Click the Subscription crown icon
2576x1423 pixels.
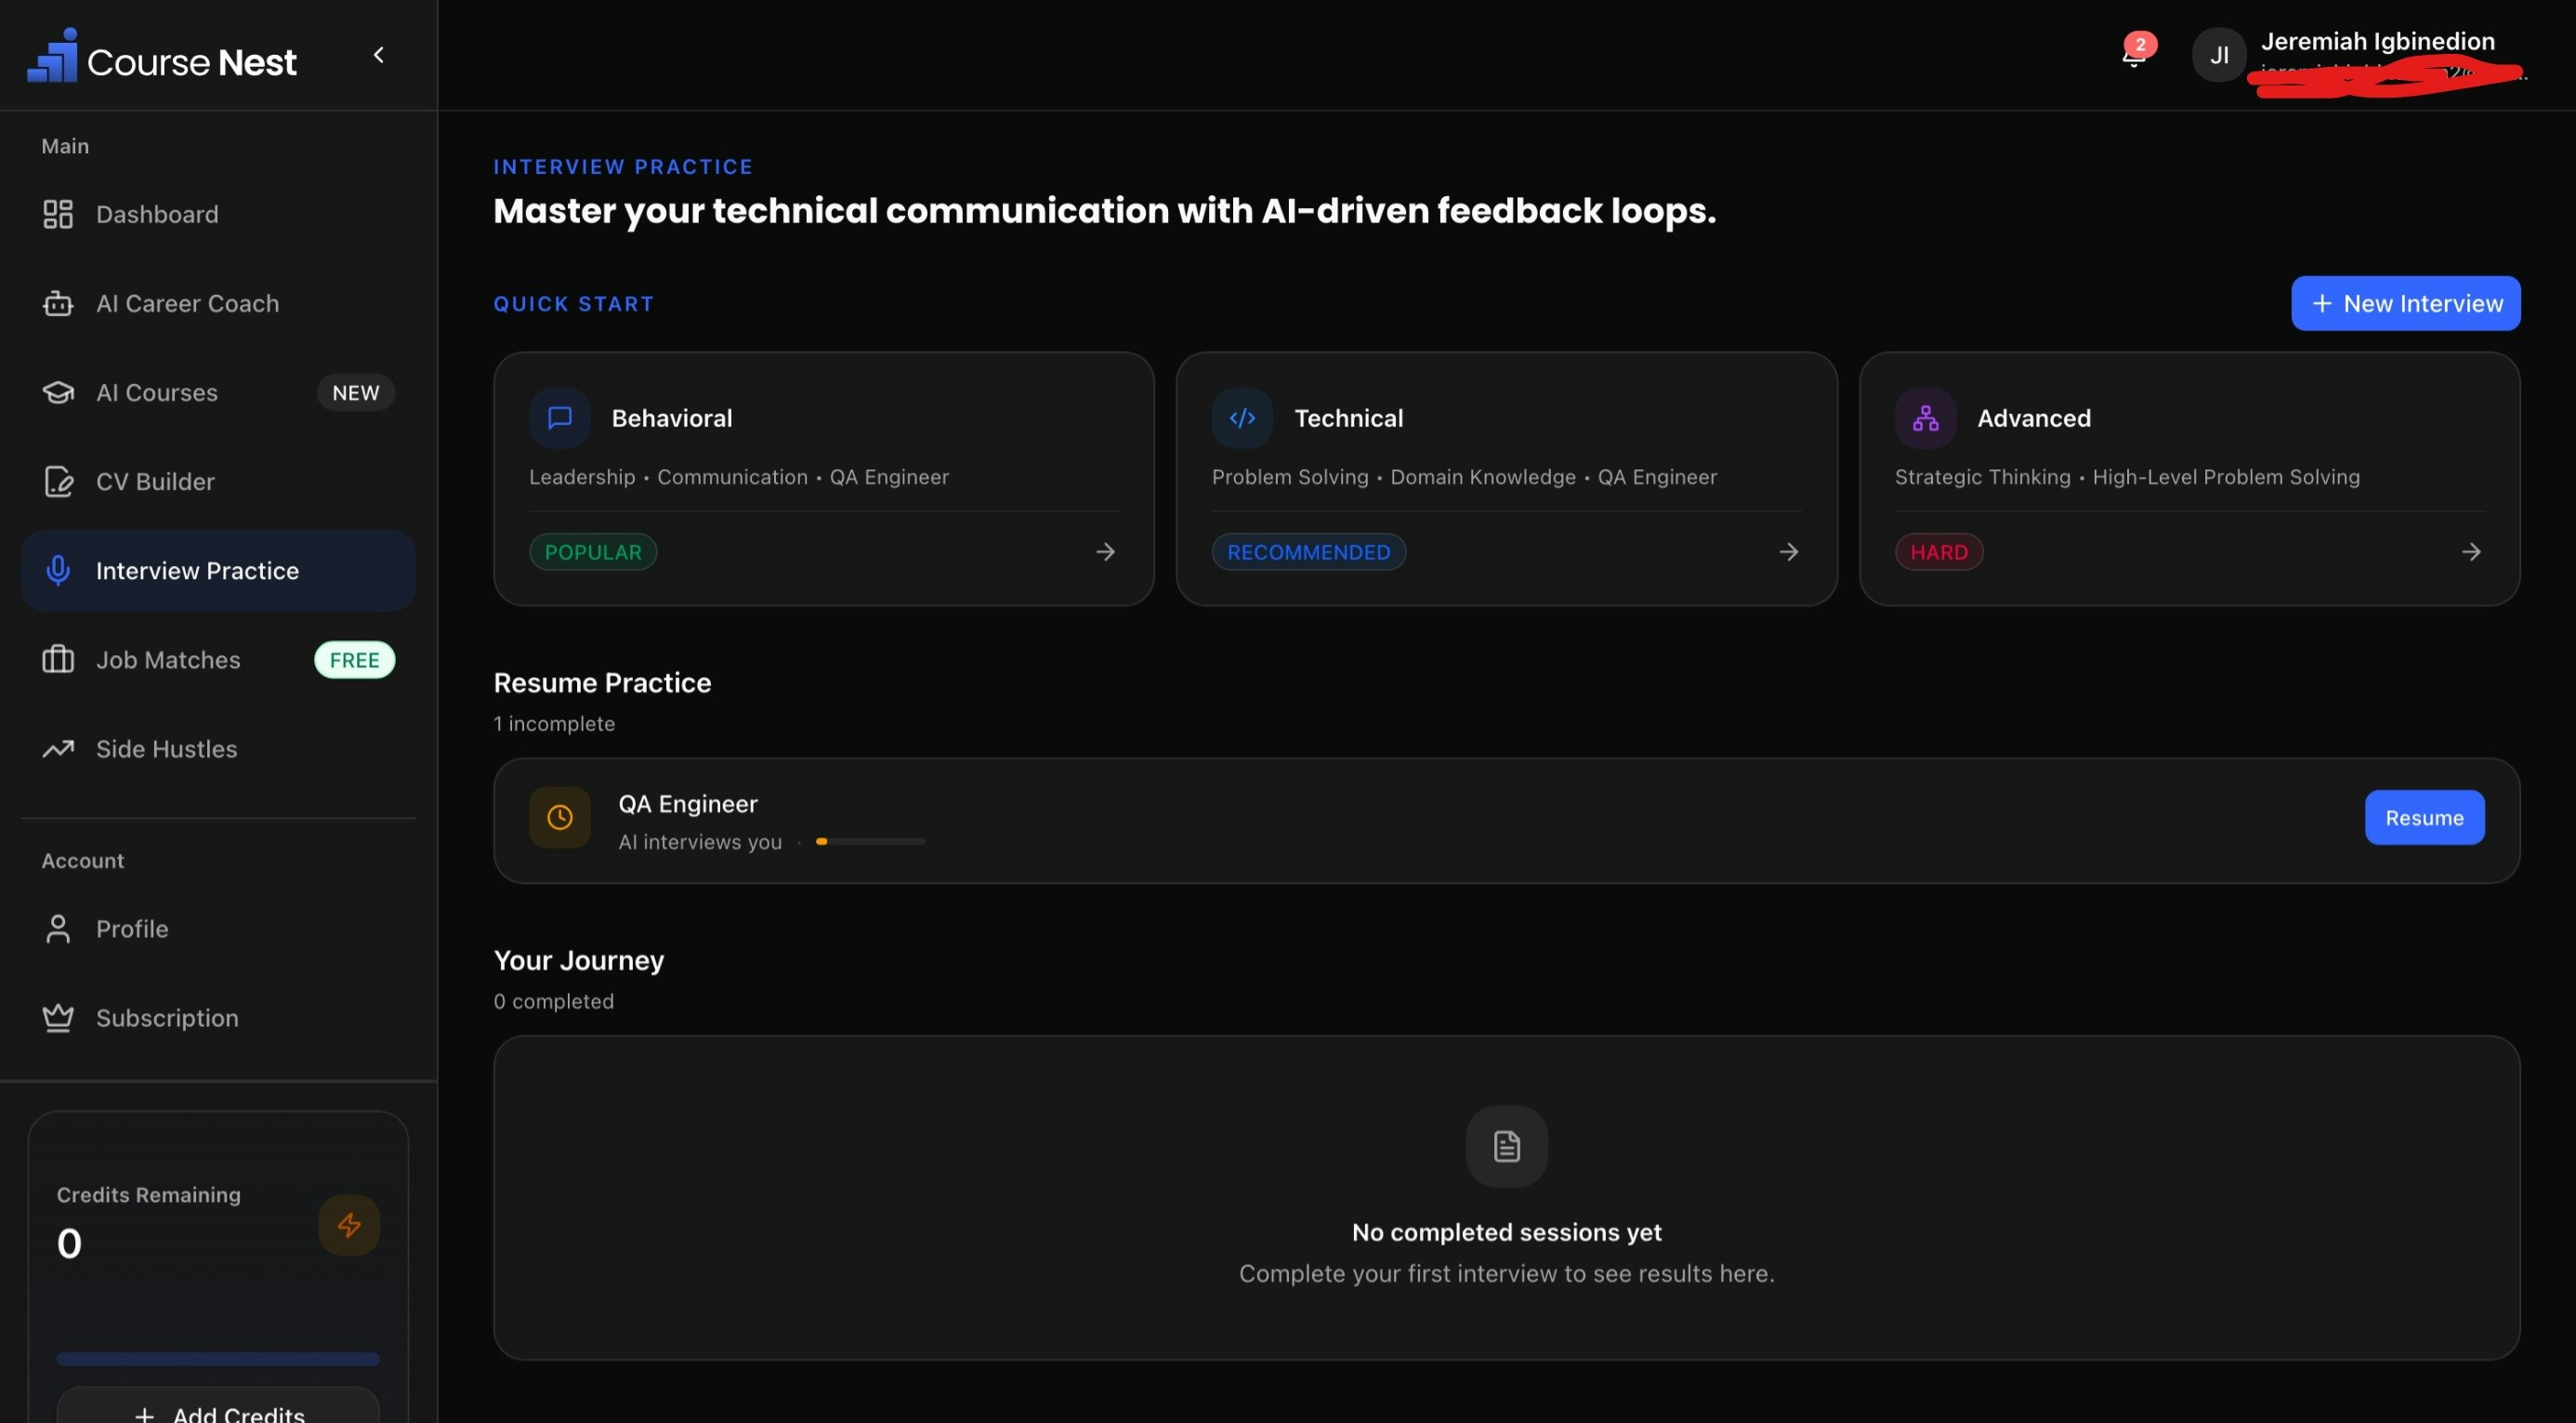[58, 1017]
